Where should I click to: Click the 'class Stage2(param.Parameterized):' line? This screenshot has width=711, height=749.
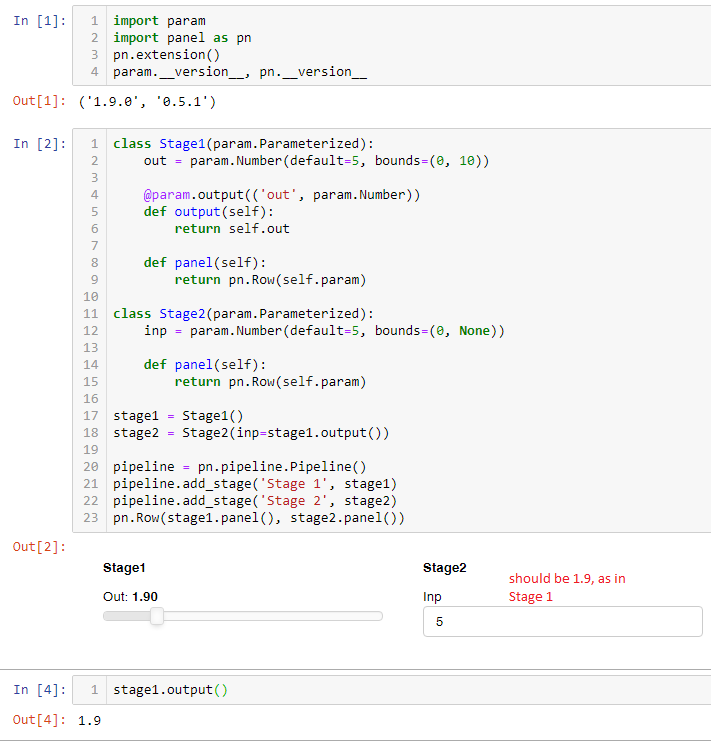(243, 314)
